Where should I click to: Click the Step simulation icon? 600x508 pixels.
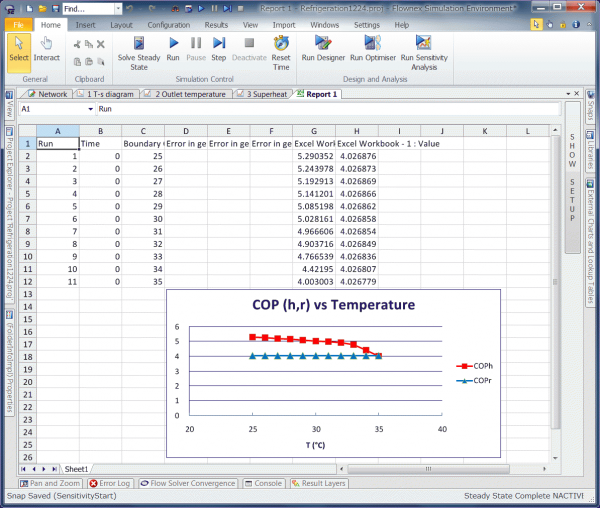[x=219, y=43]
